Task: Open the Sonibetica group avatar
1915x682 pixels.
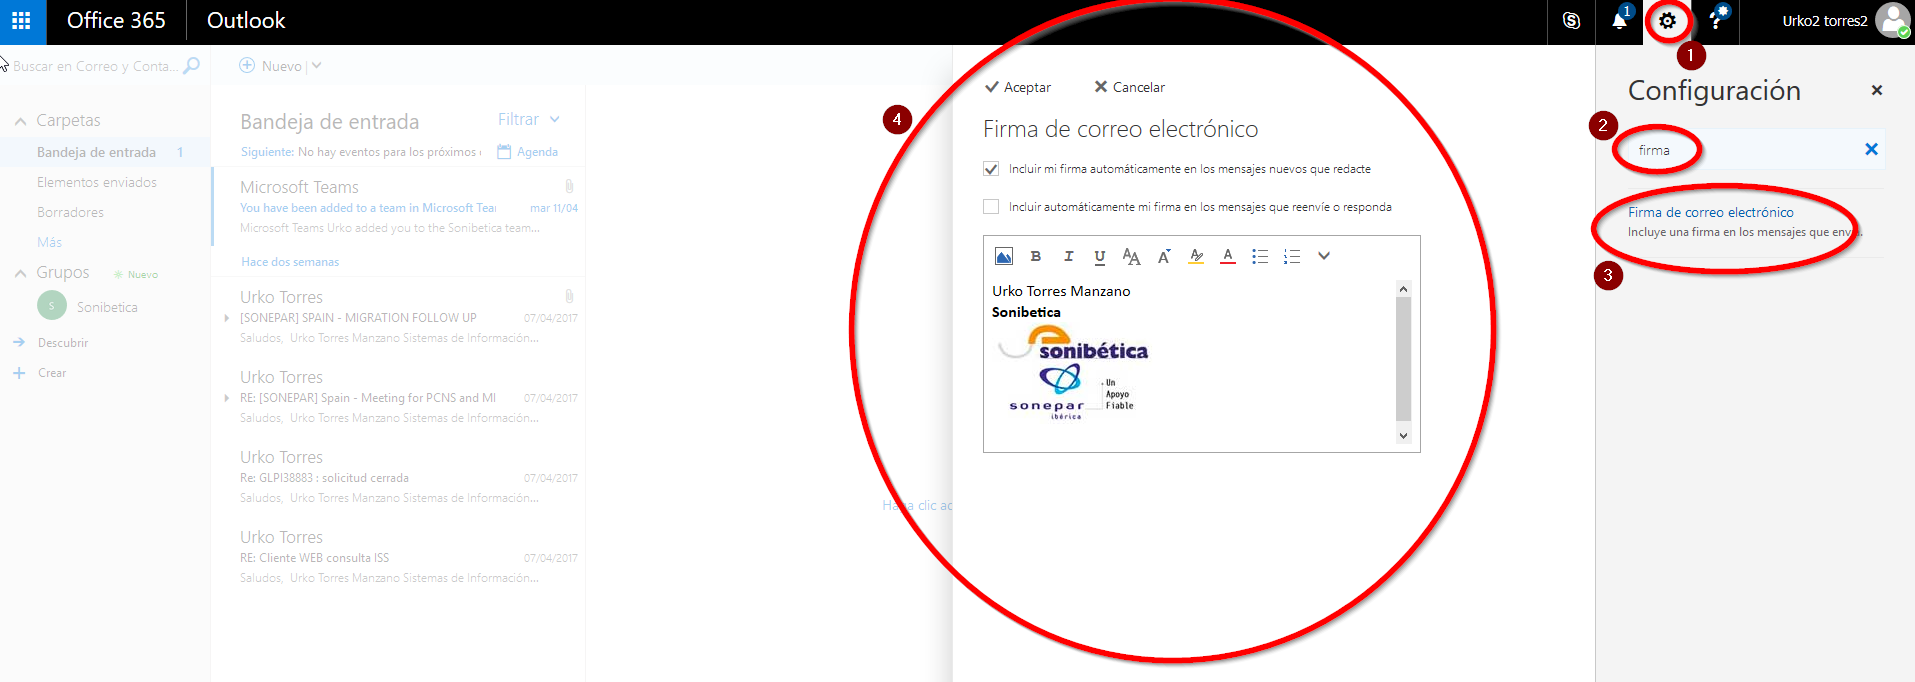Action: click(52, 306)
